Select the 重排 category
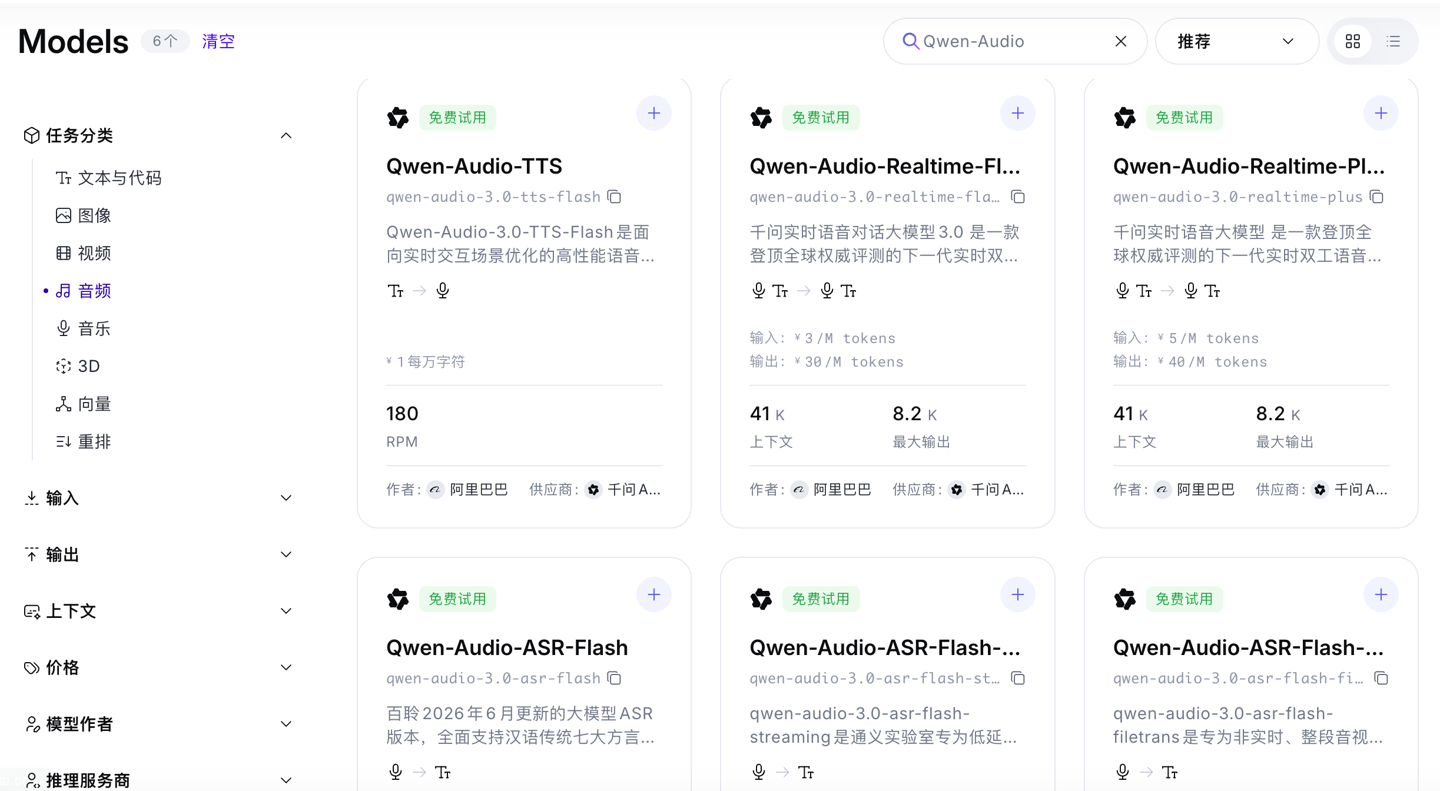The image size is (1440, 791). pos(84,441)
